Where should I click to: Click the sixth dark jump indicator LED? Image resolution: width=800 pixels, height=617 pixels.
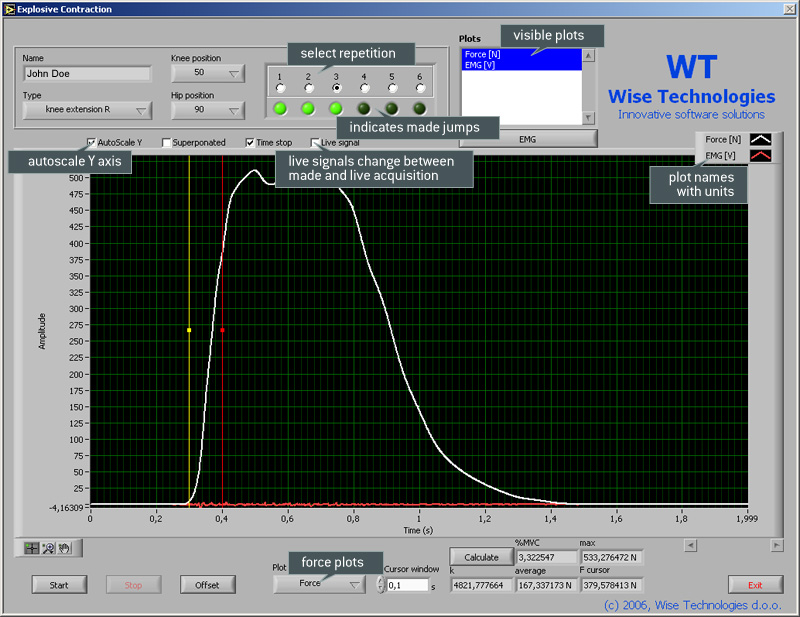click(x=419, y=108)
